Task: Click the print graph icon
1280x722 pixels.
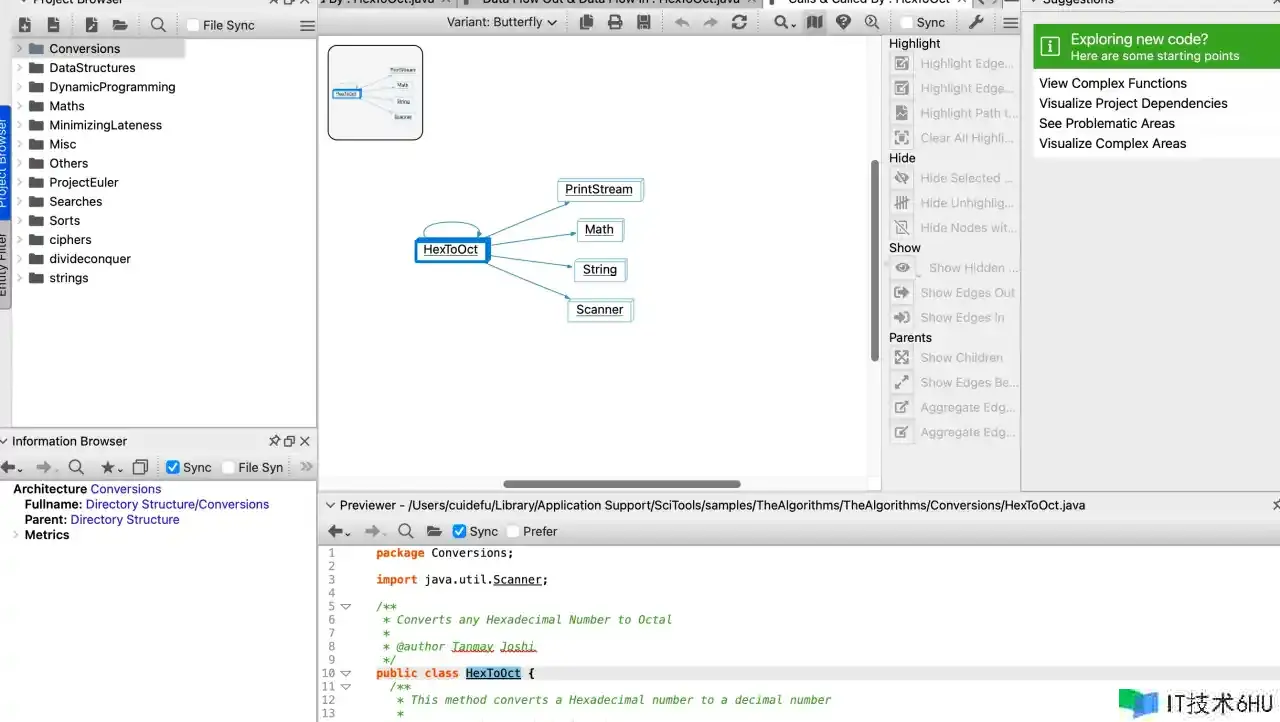Action: pos(615,22)
